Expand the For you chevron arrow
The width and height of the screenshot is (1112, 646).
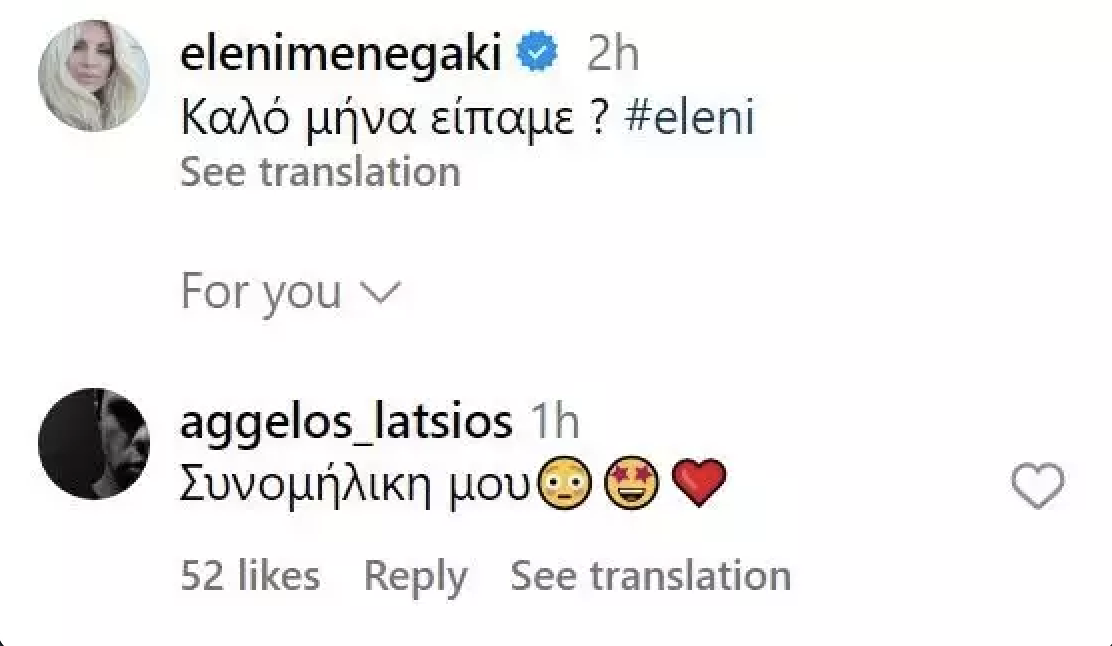click(380, 293)
